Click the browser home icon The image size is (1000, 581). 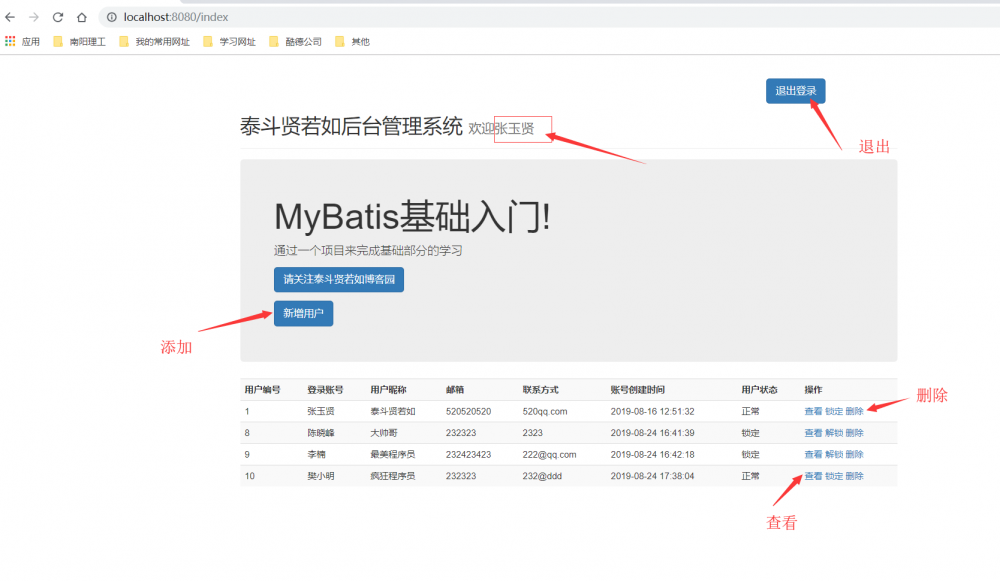83,16
